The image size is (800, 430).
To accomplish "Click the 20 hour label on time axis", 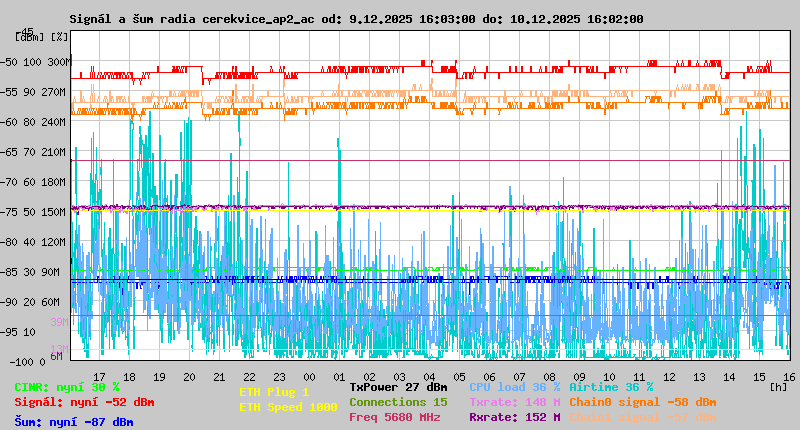I will [x=189, y=376].
